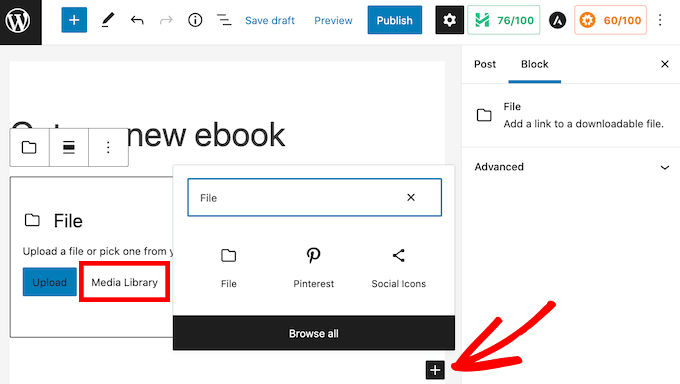Screen dimensions: 680x384
Task: Publish the post
Action: click(x=395, y=20)
